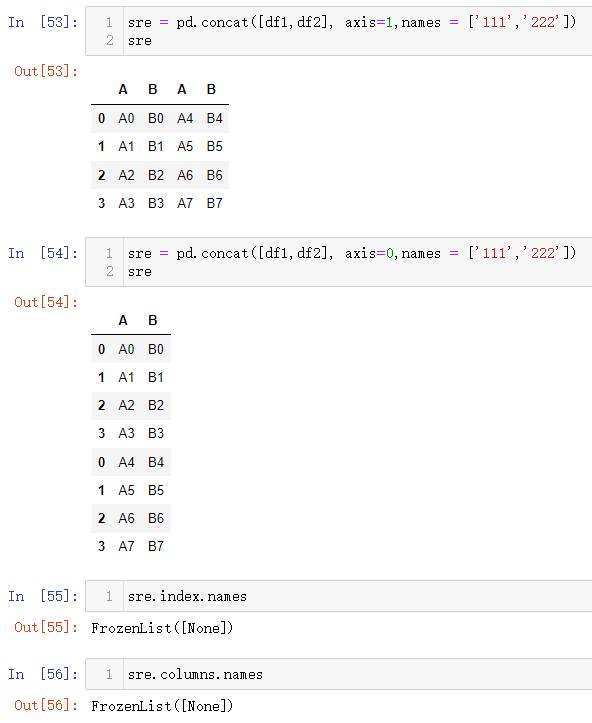The width and height of the screenshot is (592, 723).
Task: Click line 2 'sre' in cell 53
Action: (140, 41)
